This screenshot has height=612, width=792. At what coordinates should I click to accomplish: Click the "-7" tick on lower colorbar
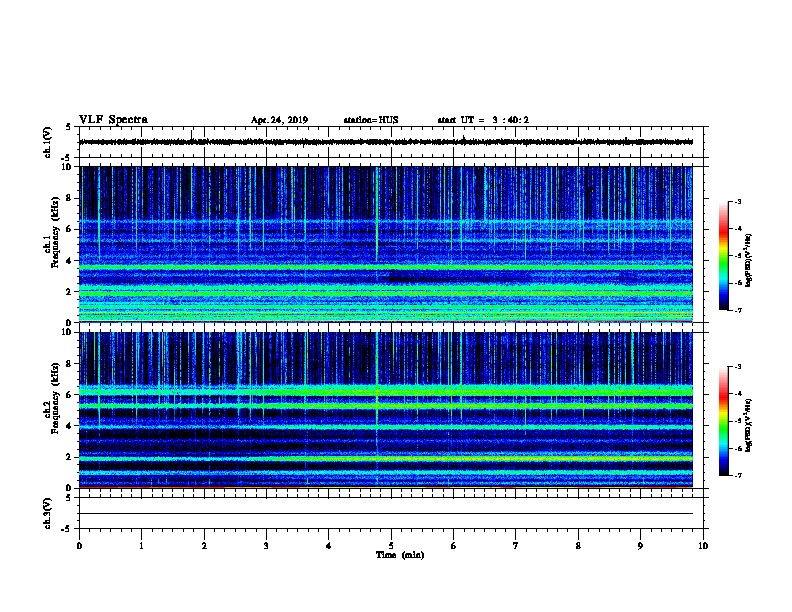tap(738, 476)
